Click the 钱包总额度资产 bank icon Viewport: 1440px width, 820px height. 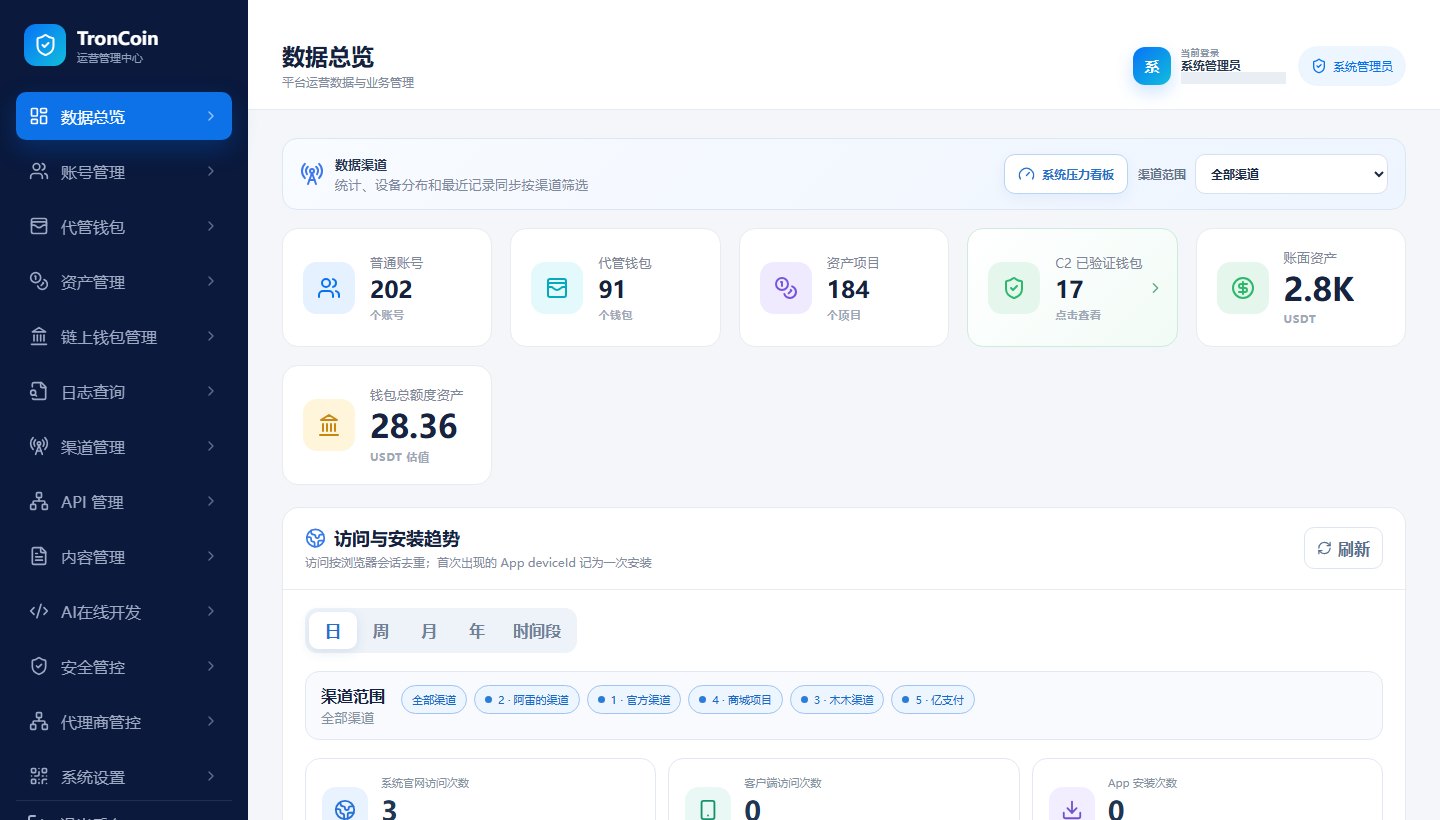click(329, 426)
